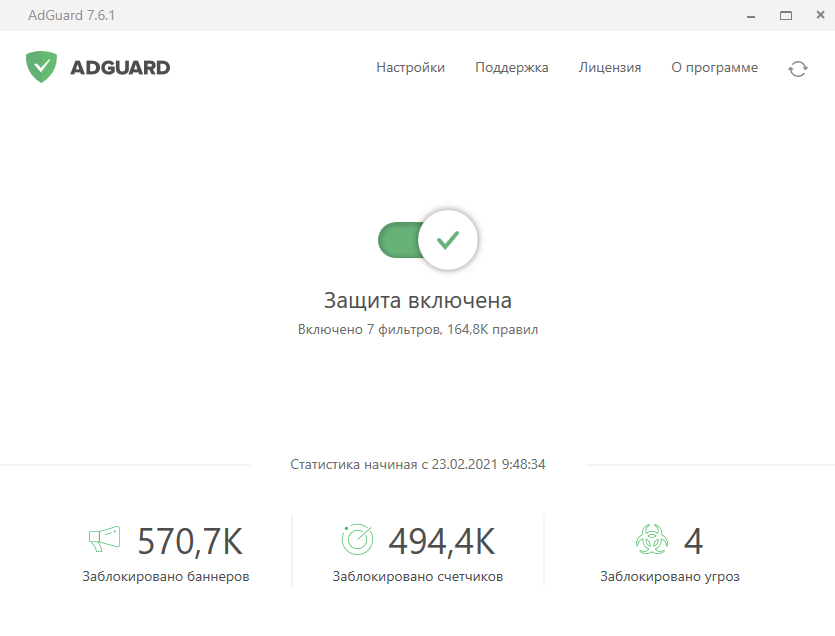Image resolution: width=835 pixels, height=636 pixels.
Task: Turn off the green protection toggle
Action: pos(427,240)
